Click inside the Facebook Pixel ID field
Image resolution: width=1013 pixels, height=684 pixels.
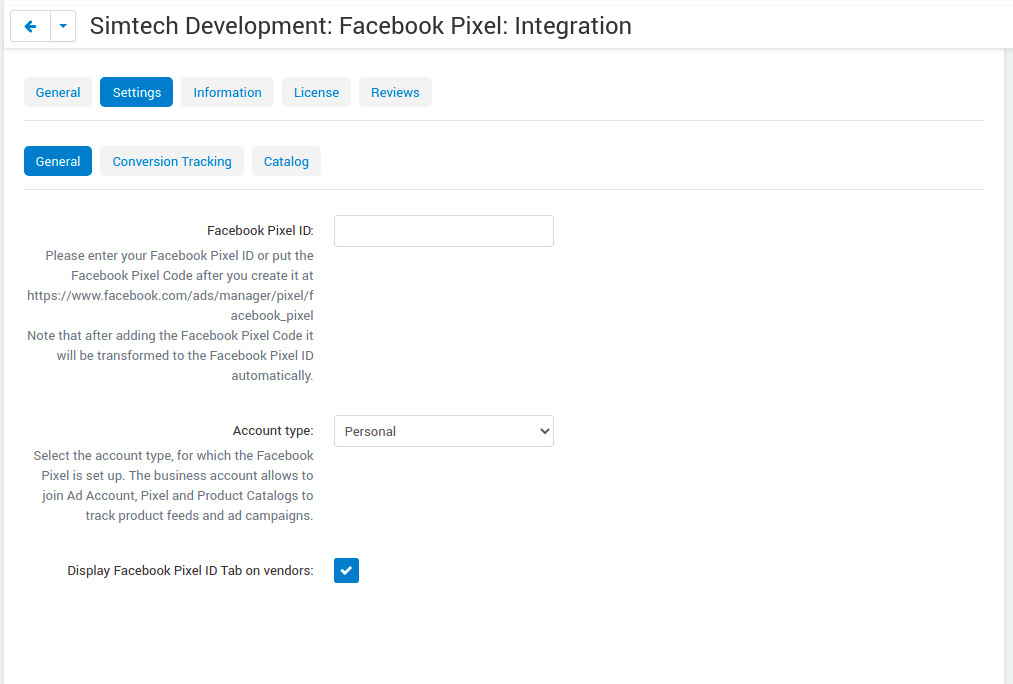pos(443,230)
